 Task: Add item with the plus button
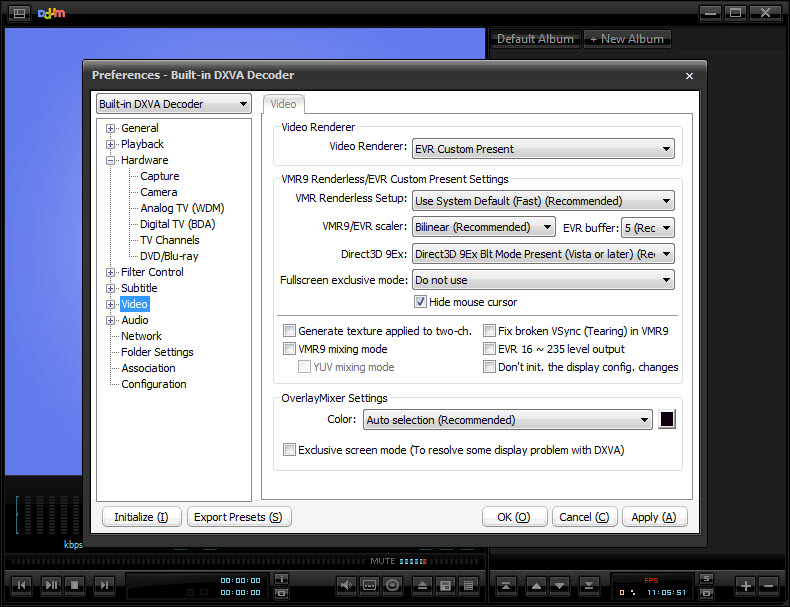(x=745, y=585)
